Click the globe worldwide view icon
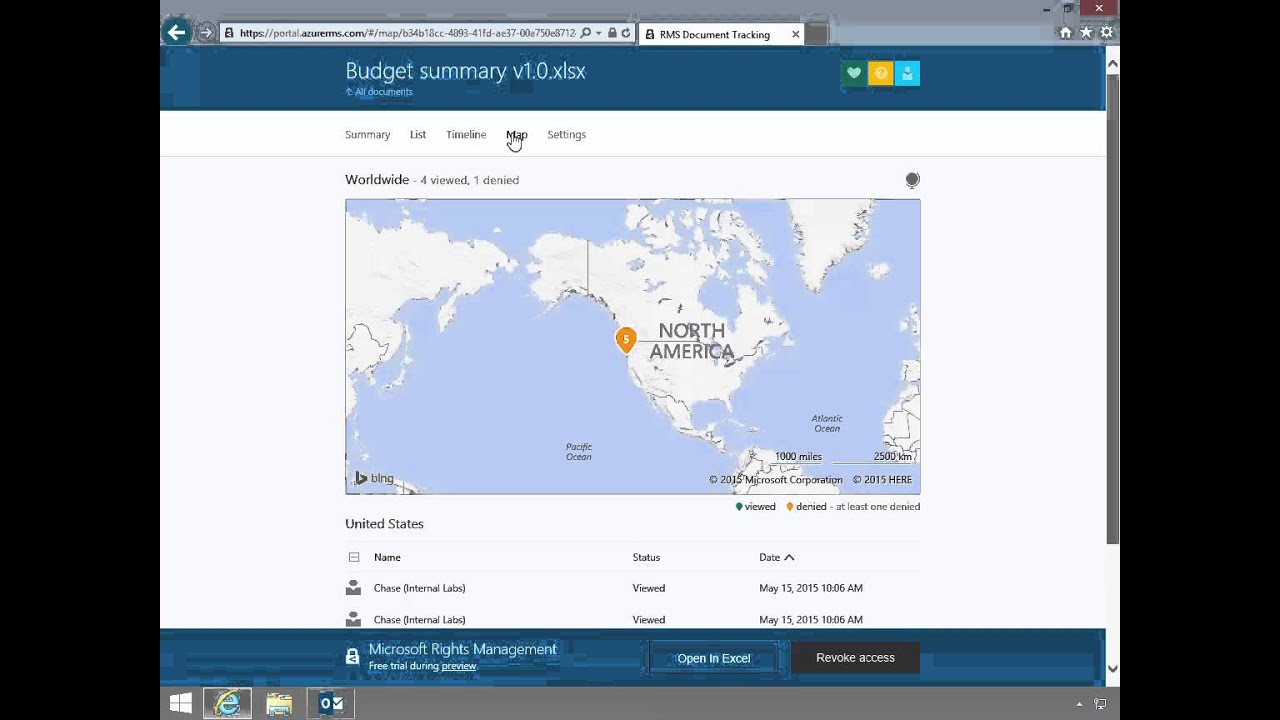This screenshot has height=720, width=1280. 912,180
